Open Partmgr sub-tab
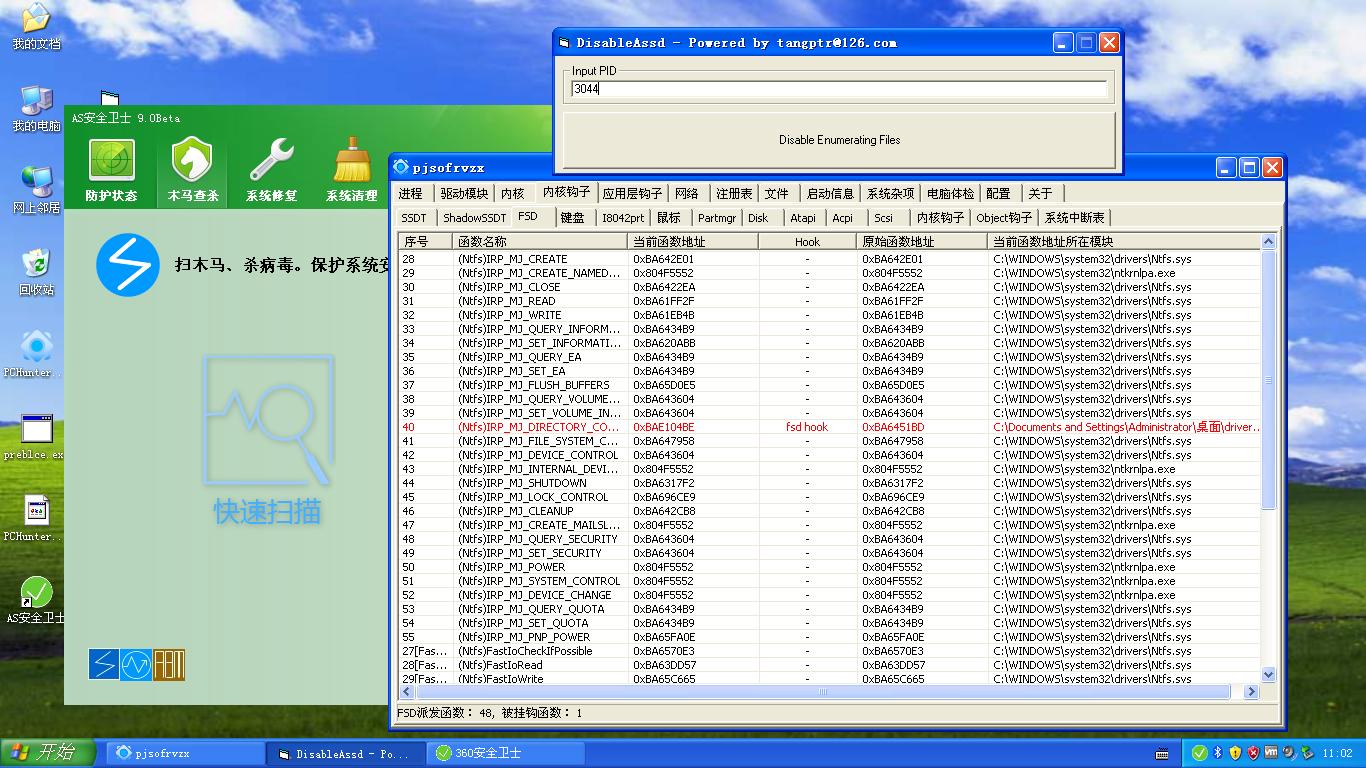 point(717,218)
